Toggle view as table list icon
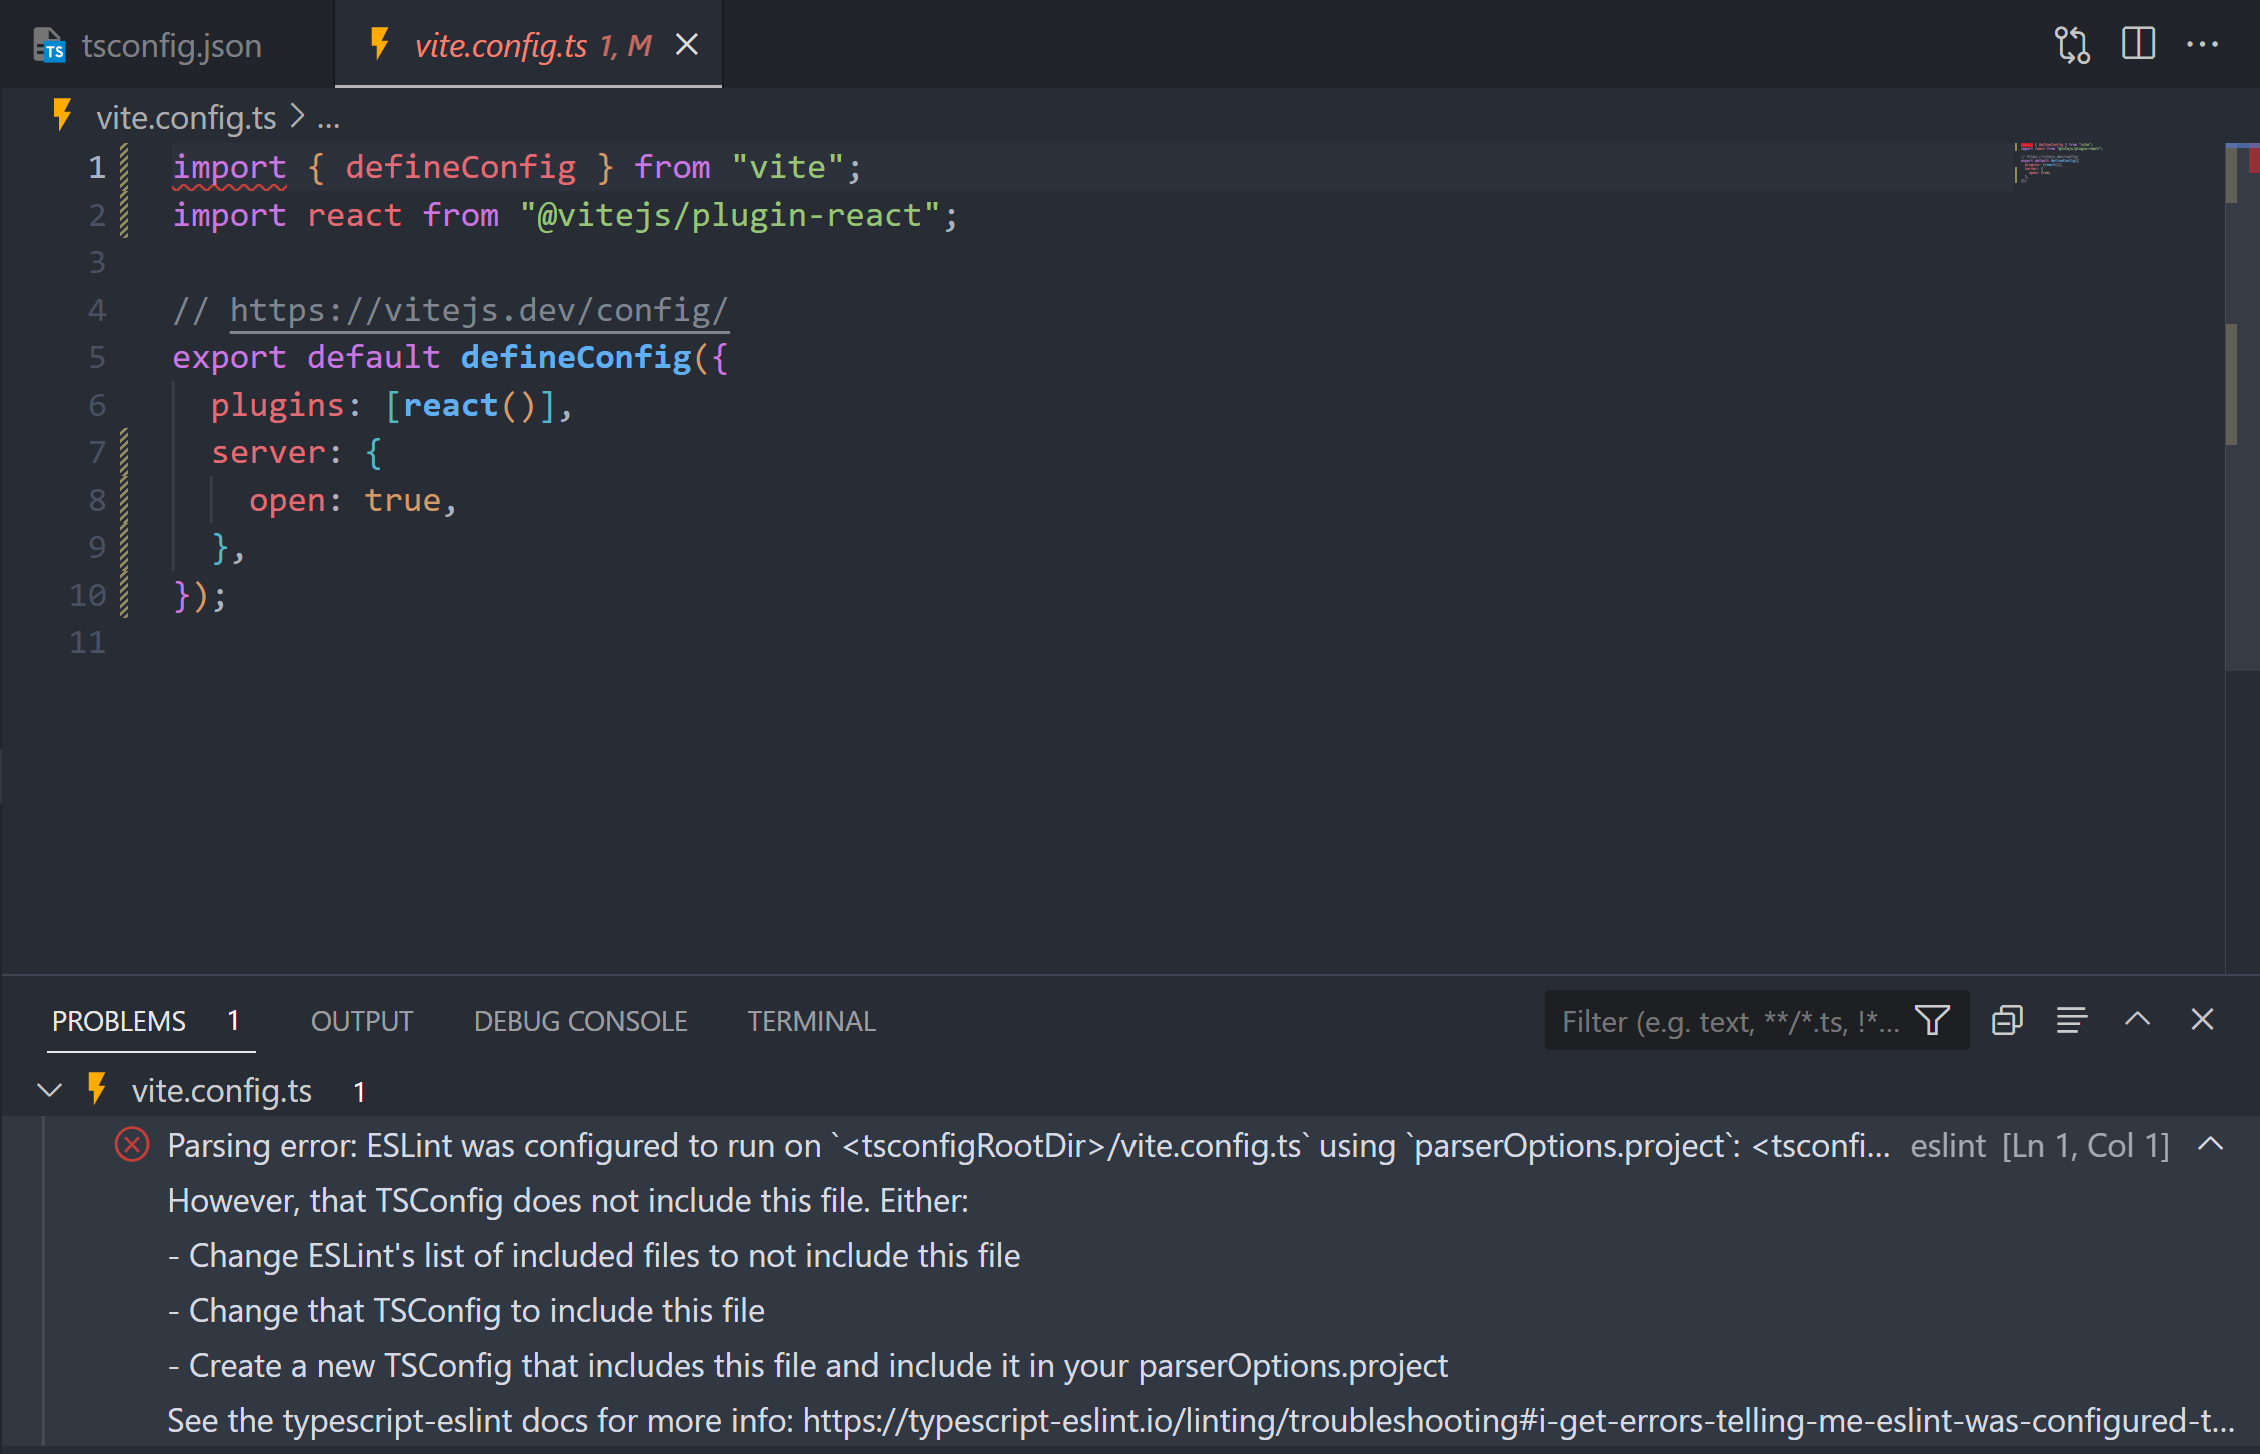 [x=2071, y=1020]
